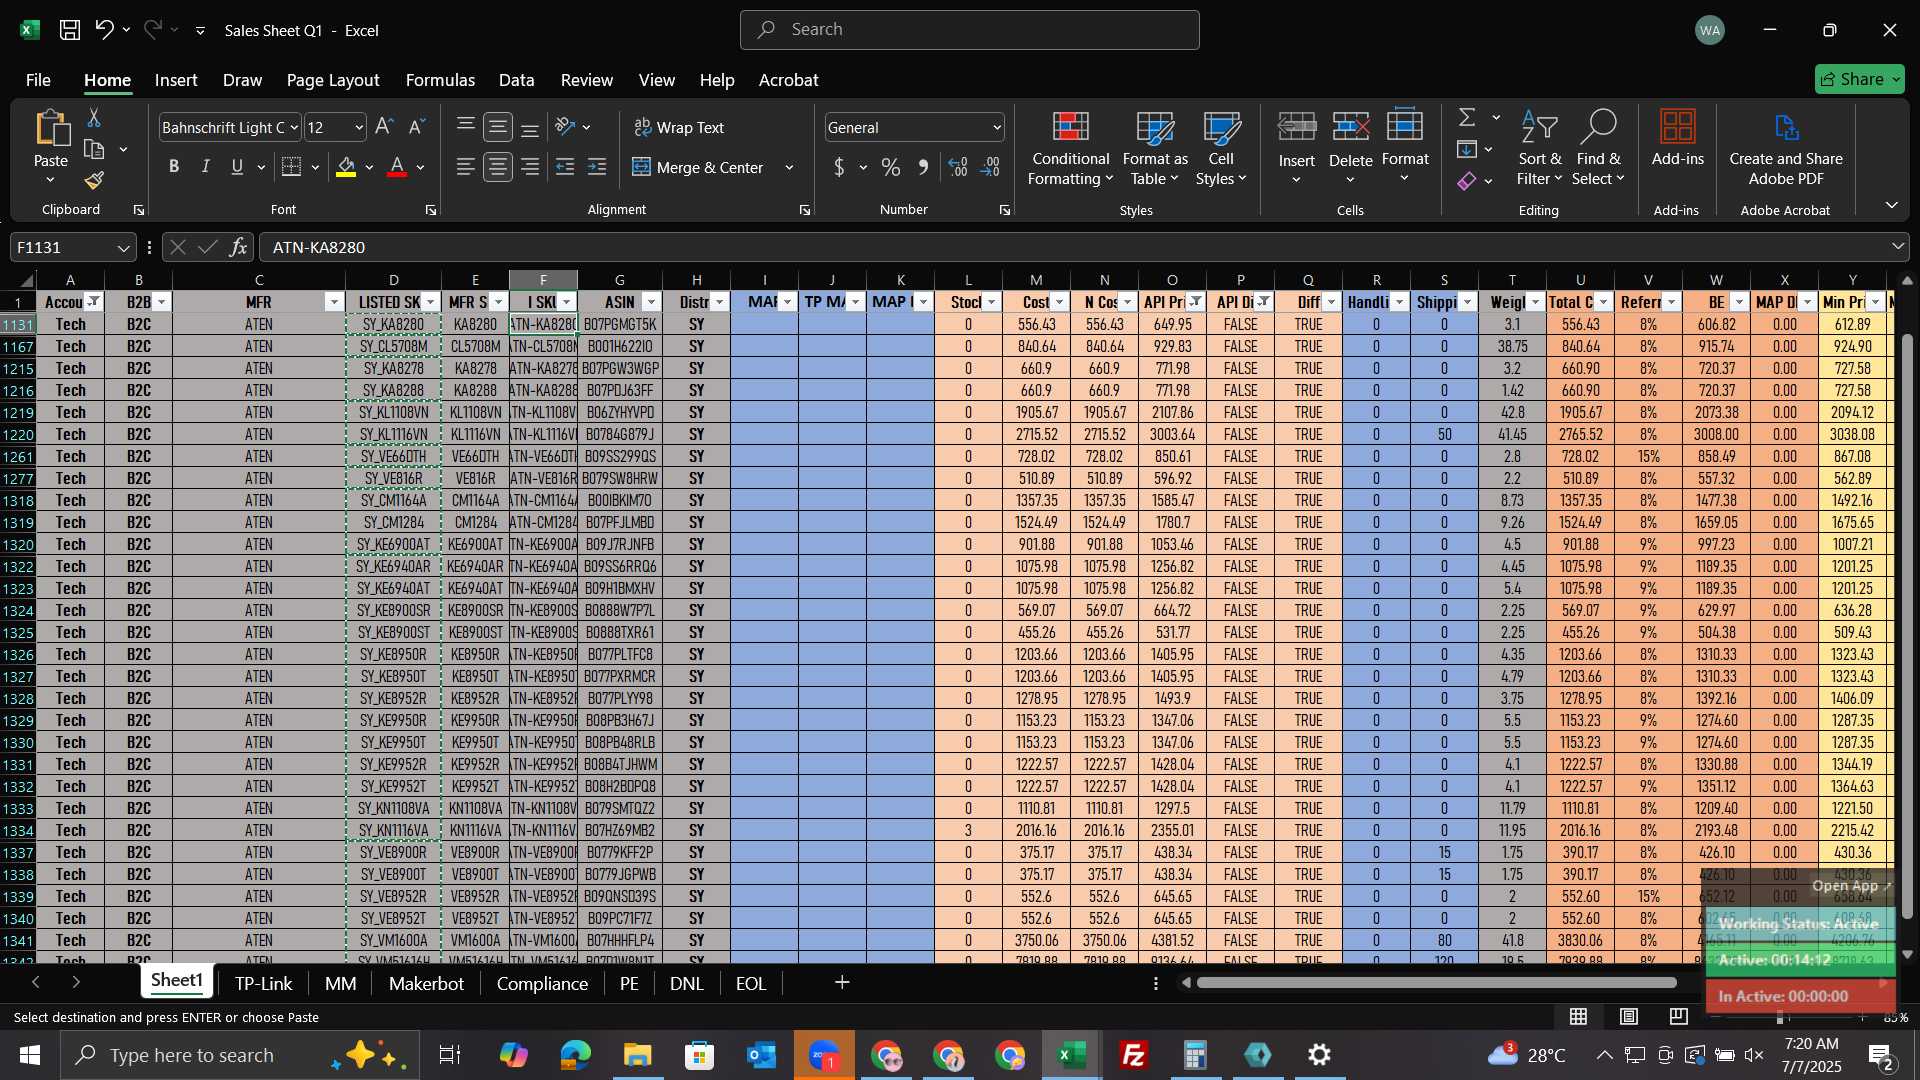Click the Fill down icon
The image size is (1920, 1080).
[x=1467, y=149]
